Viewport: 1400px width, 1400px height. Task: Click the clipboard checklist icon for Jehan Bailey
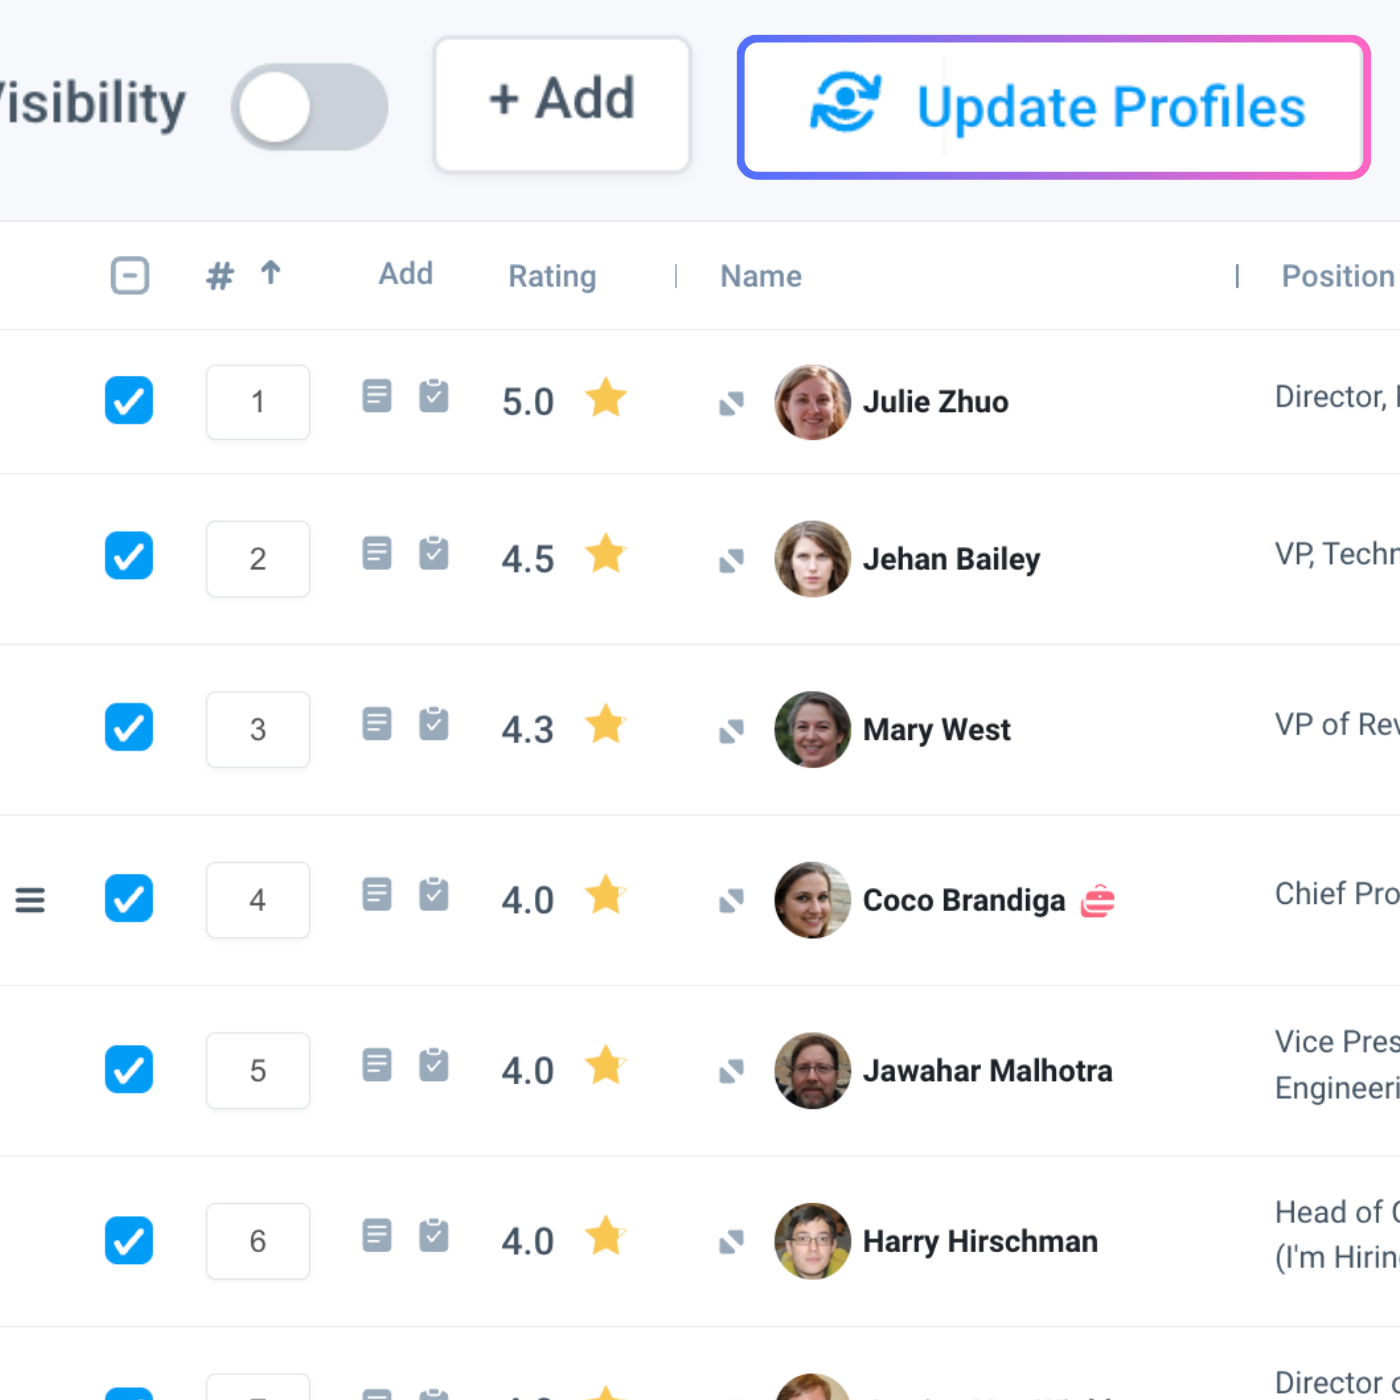(433, 552)
